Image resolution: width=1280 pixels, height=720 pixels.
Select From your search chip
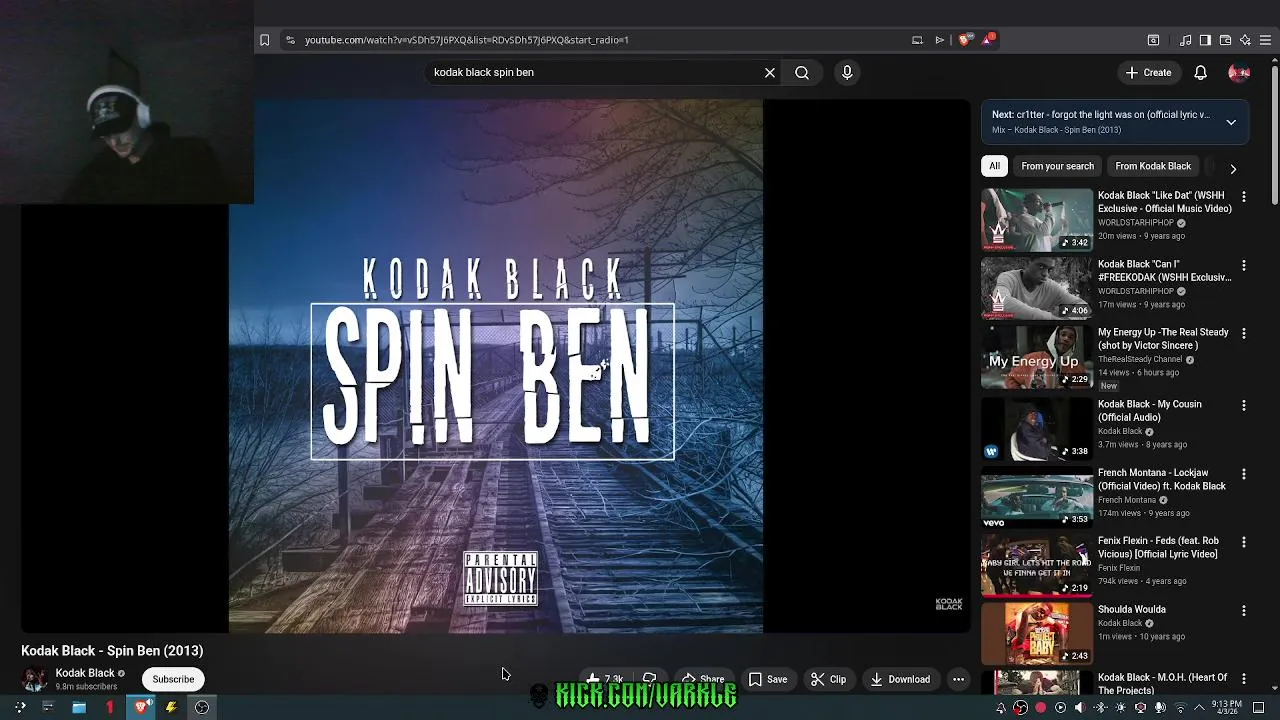pos(1057,166)
